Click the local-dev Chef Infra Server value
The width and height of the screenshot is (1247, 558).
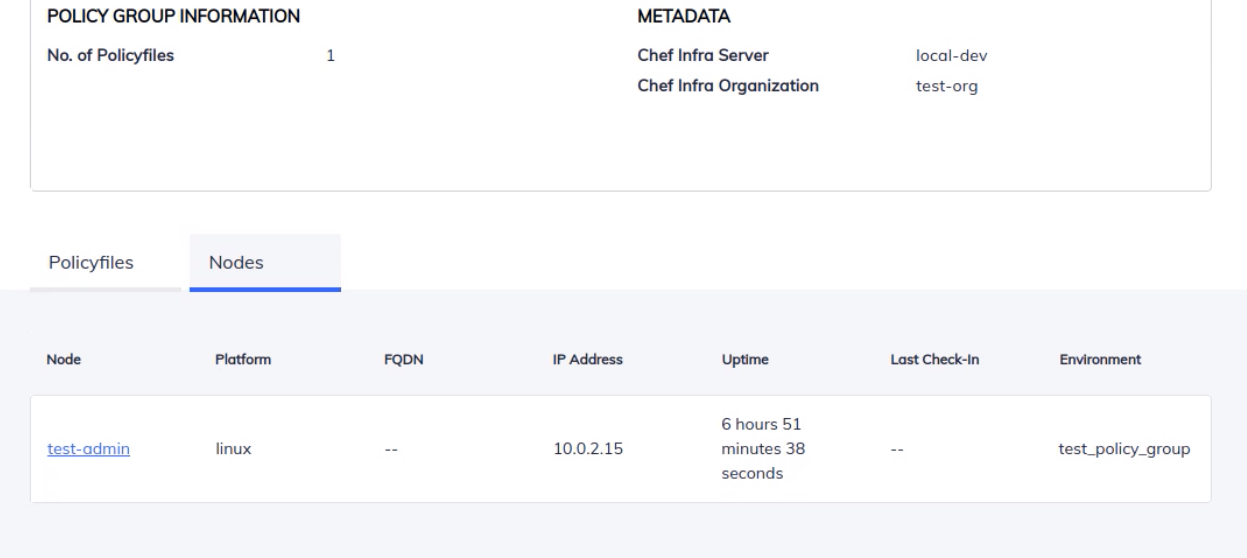(x=944, y=56)
